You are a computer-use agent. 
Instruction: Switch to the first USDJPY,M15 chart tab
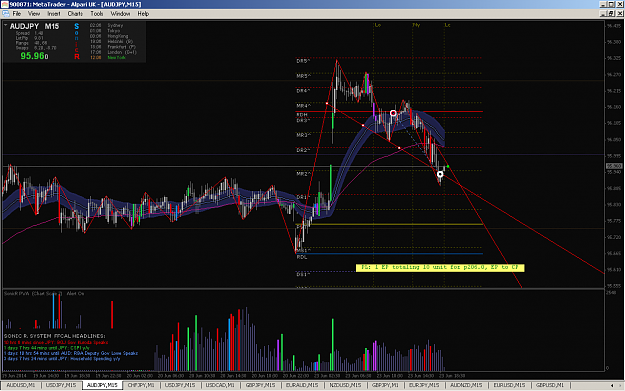click(61, 385)
